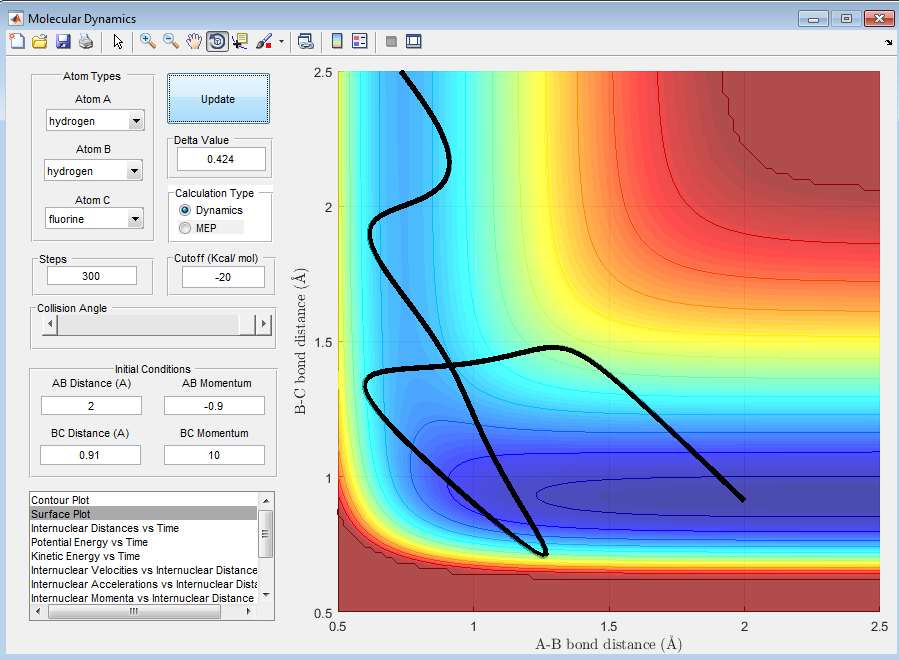899x660 pixels.
Task: Select the Dynamics calculation type
Action: click(x=184, y=210)
